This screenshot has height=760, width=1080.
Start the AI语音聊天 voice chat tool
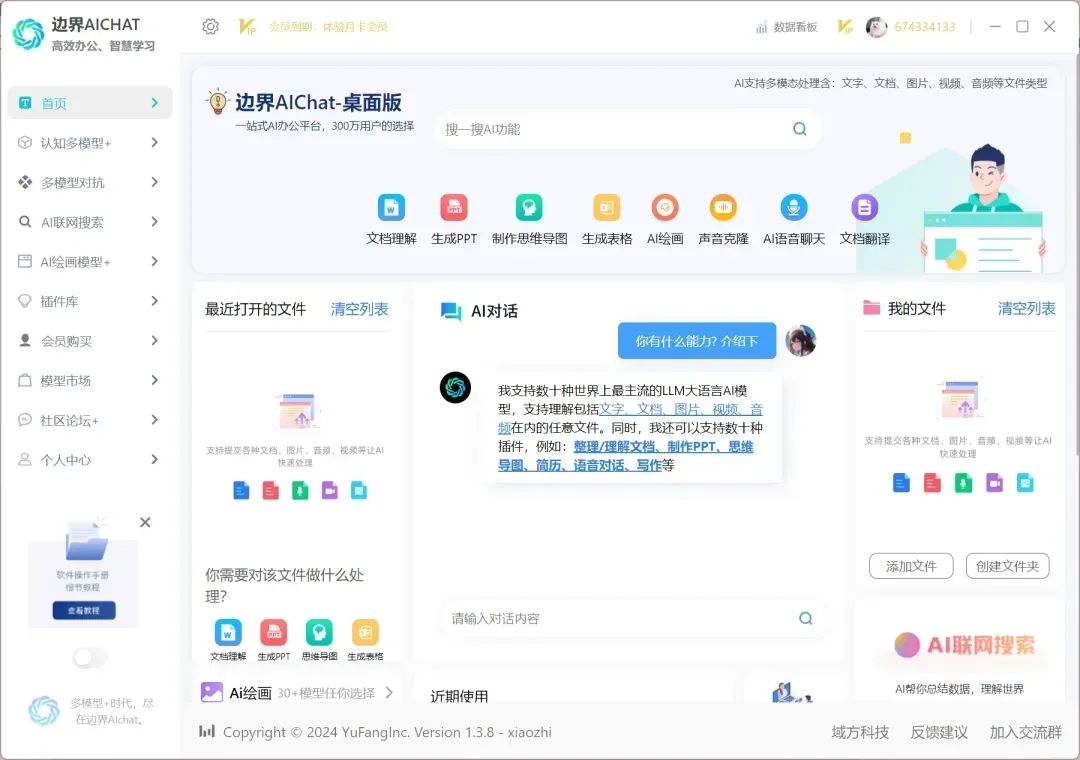794,208
